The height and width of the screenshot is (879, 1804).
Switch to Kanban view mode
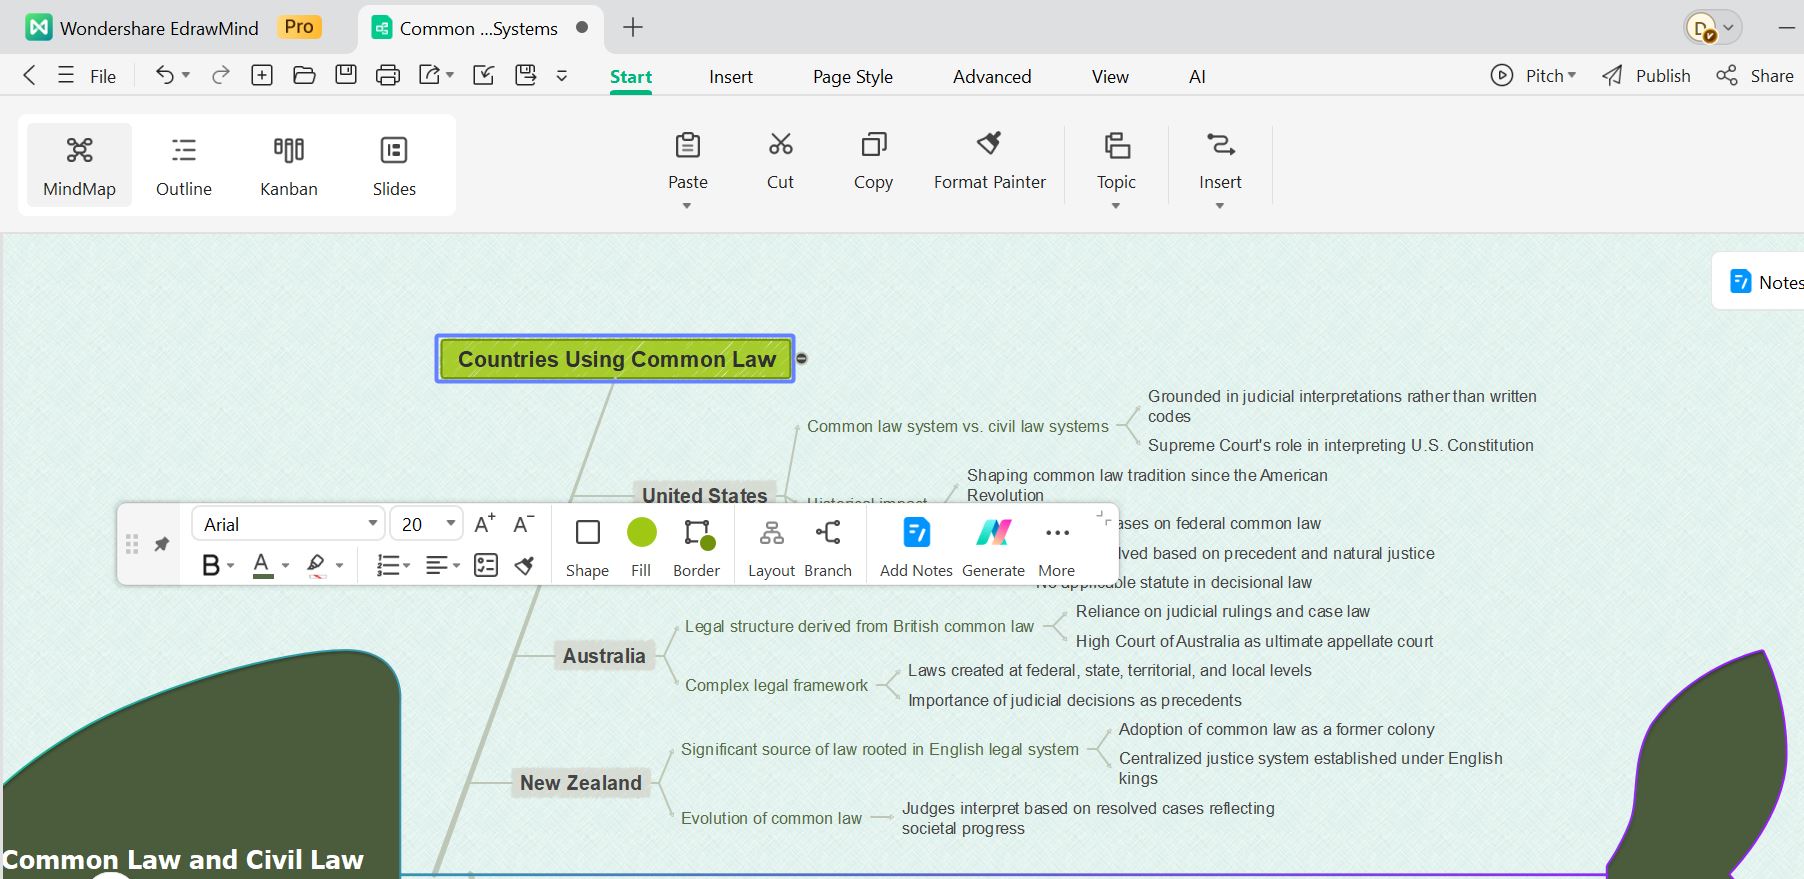point(289,165)
